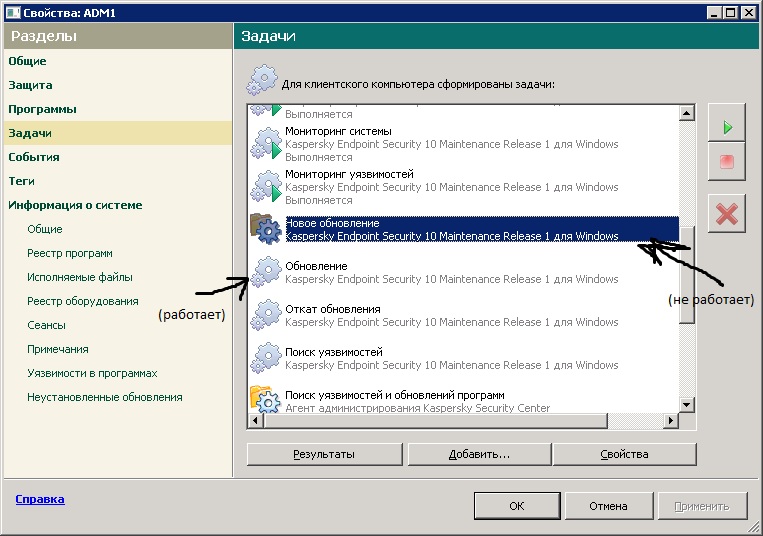Click Агент администрирования Kaspersky Security Center text
Screen dimensions: 763x536
pyautogui.click(x=418, y=408)
